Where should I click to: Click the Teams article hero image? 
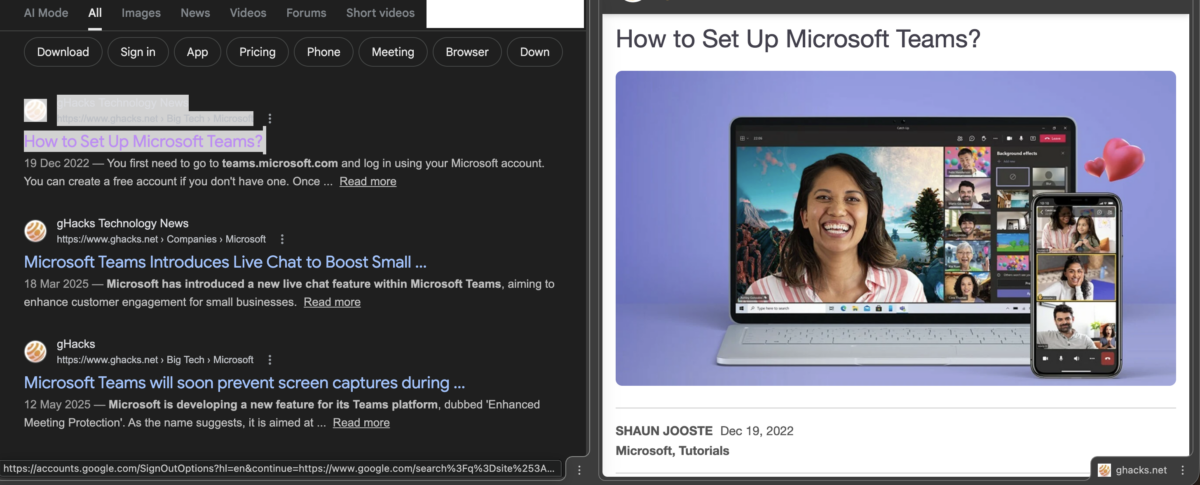(895, 228)
